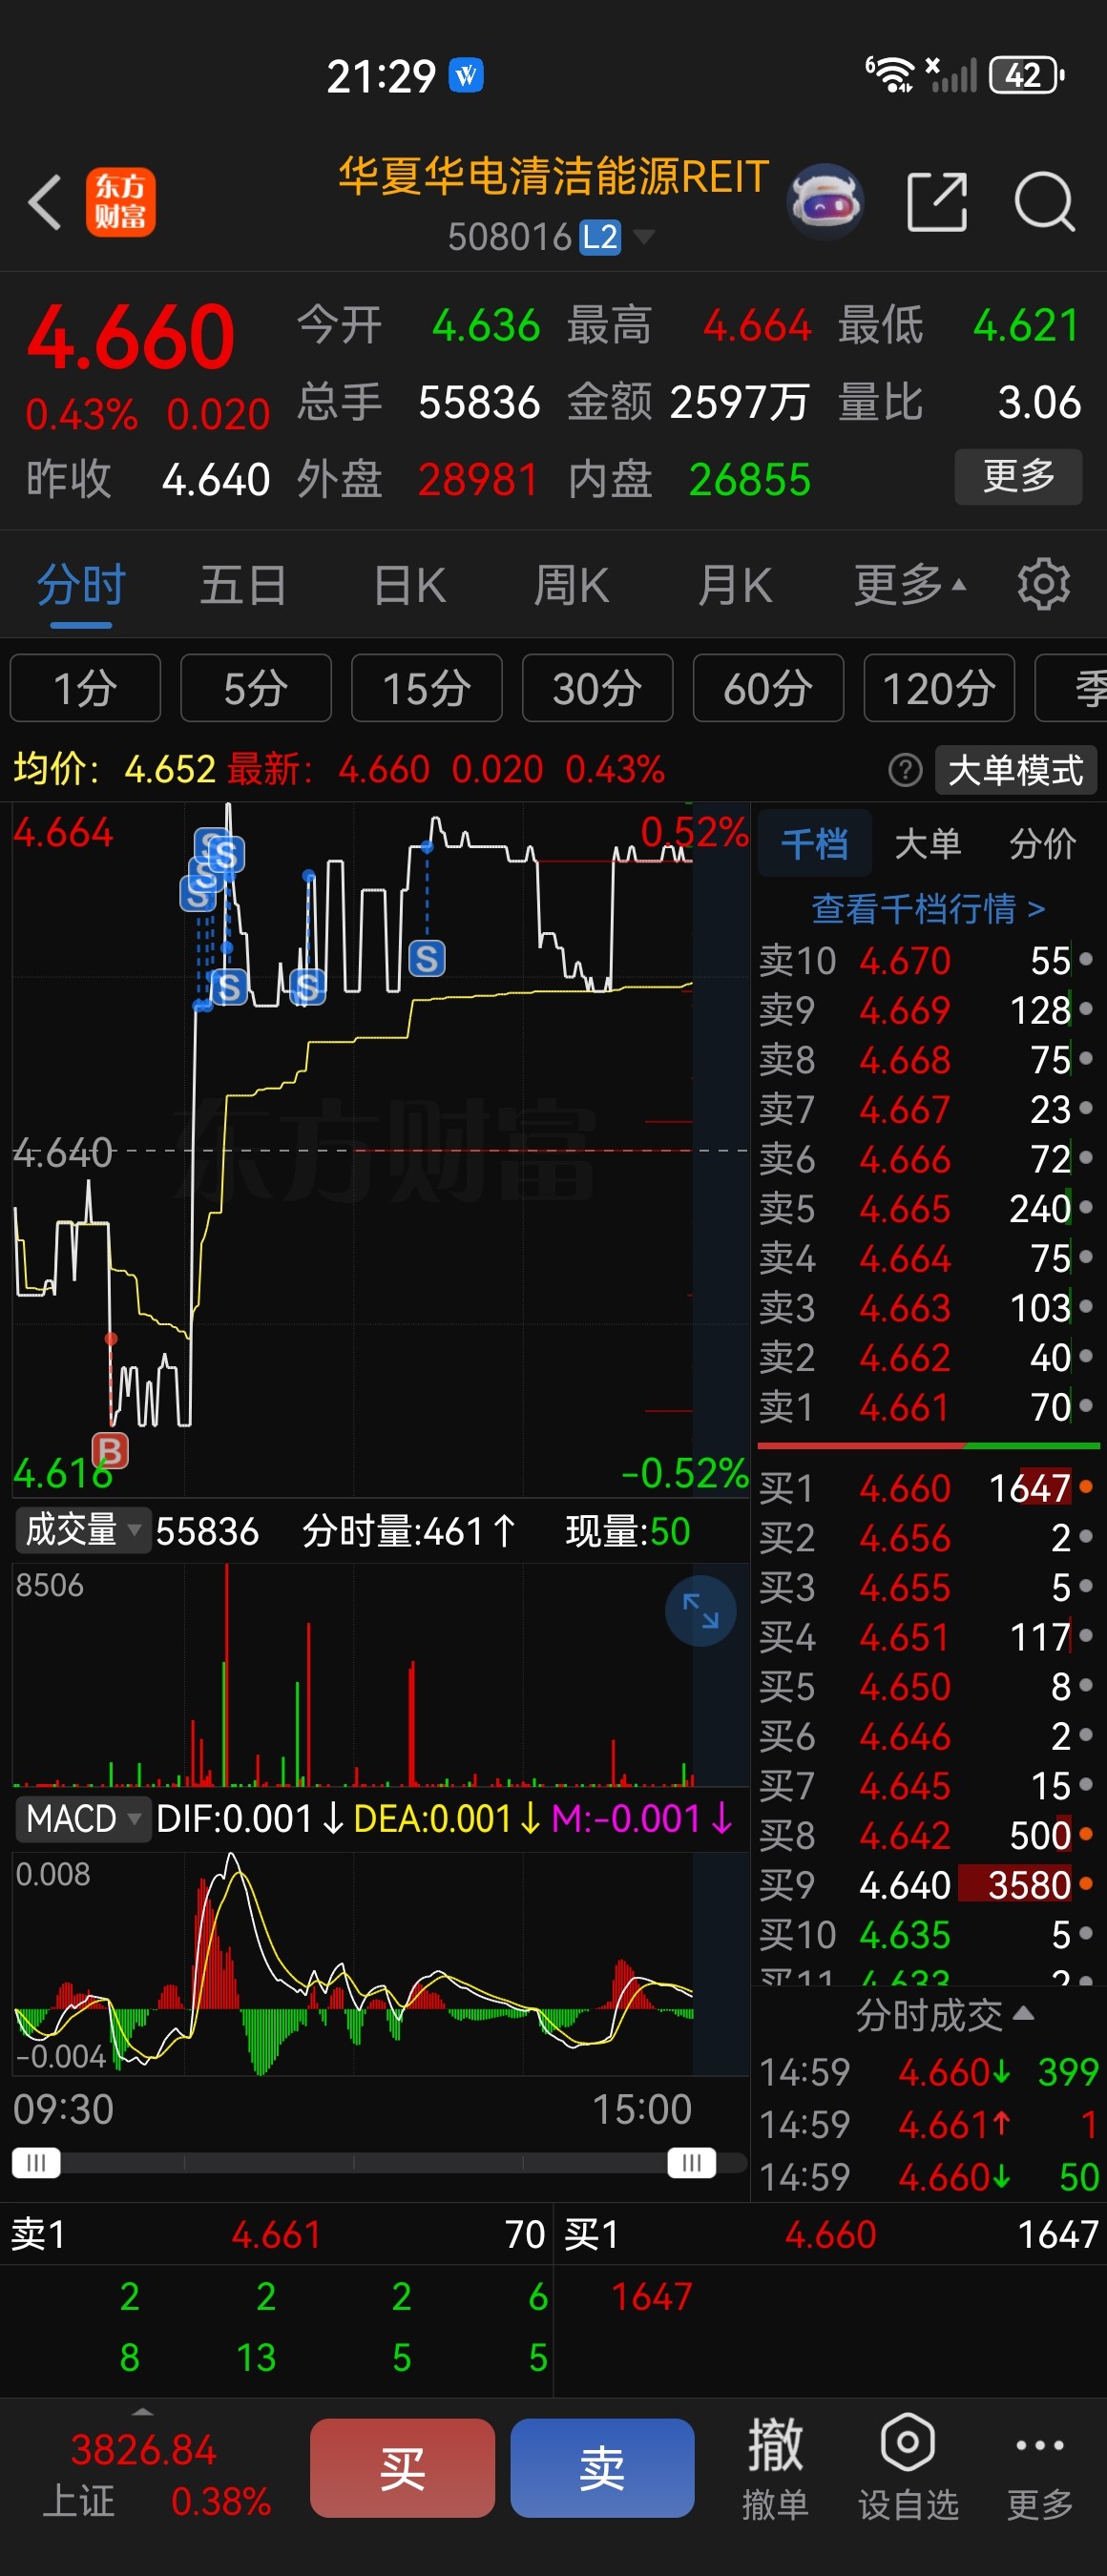Select the 卖10 4.670 order row

(x=928, y=960)
